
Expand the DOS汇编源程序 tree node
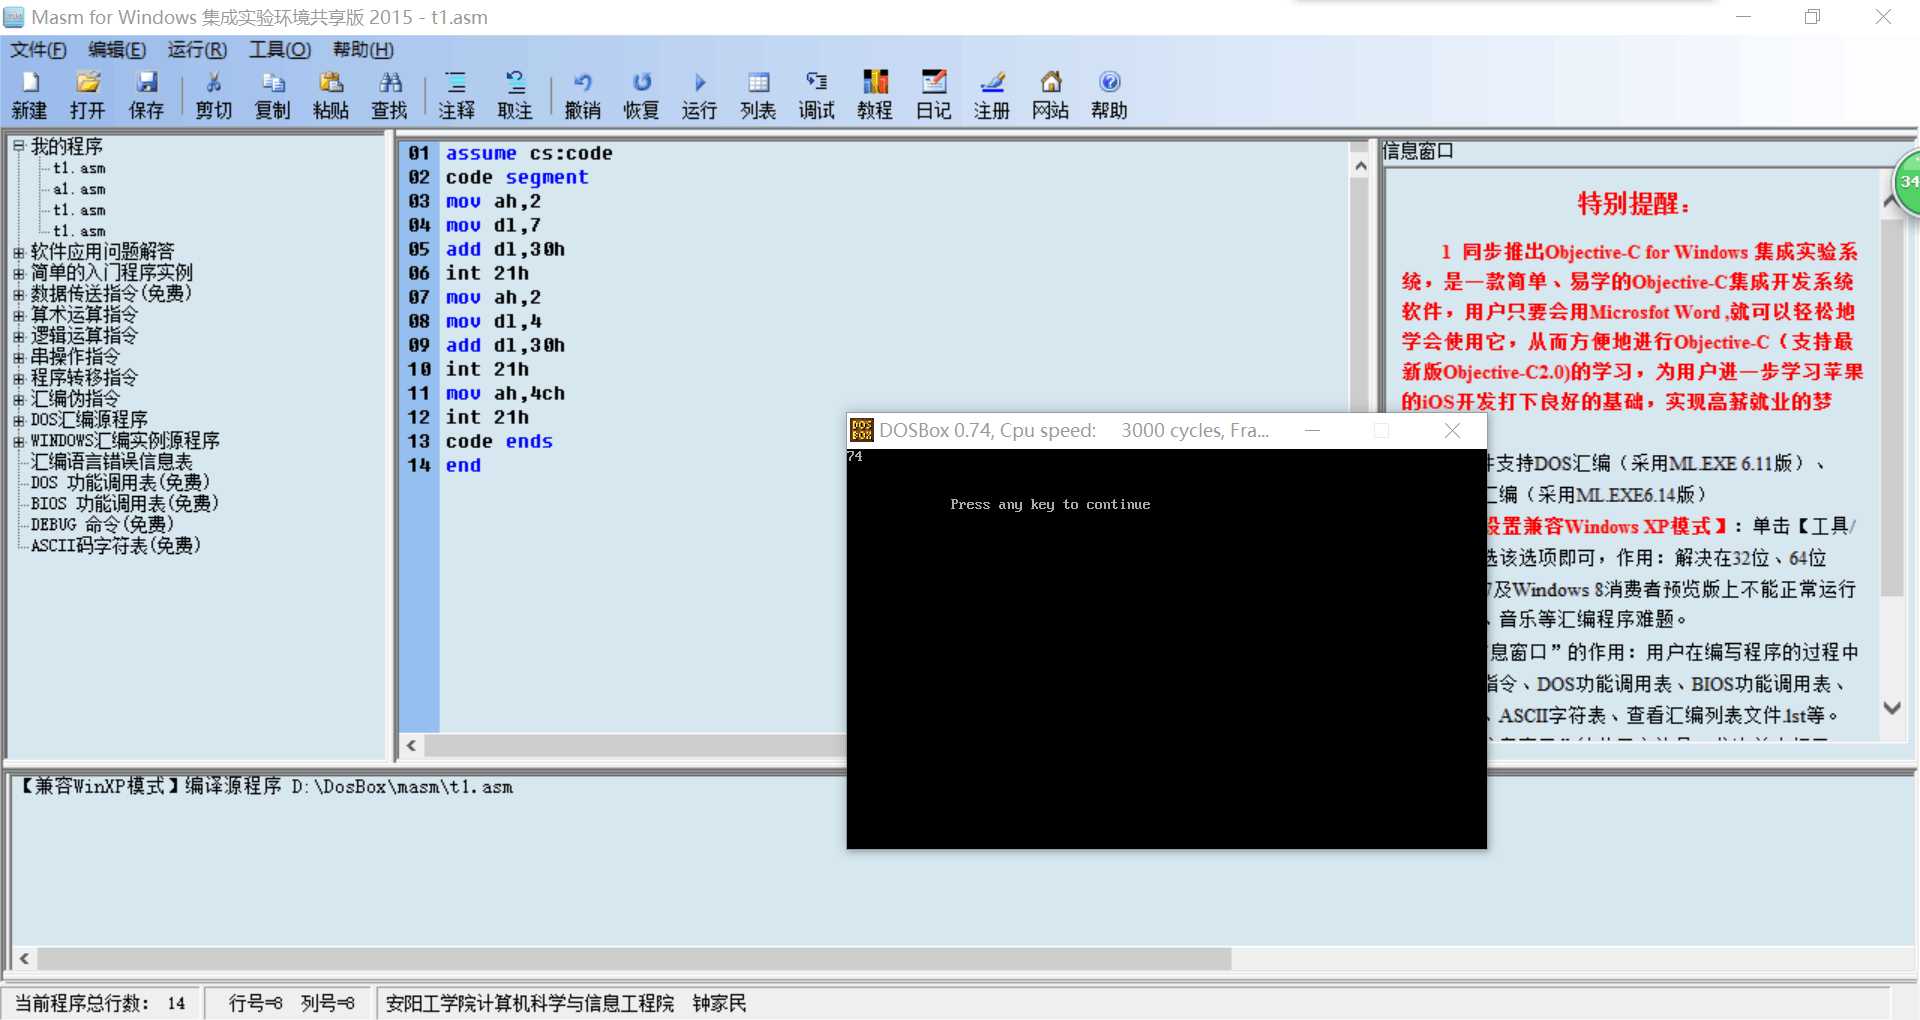click(x=18, y=420)
